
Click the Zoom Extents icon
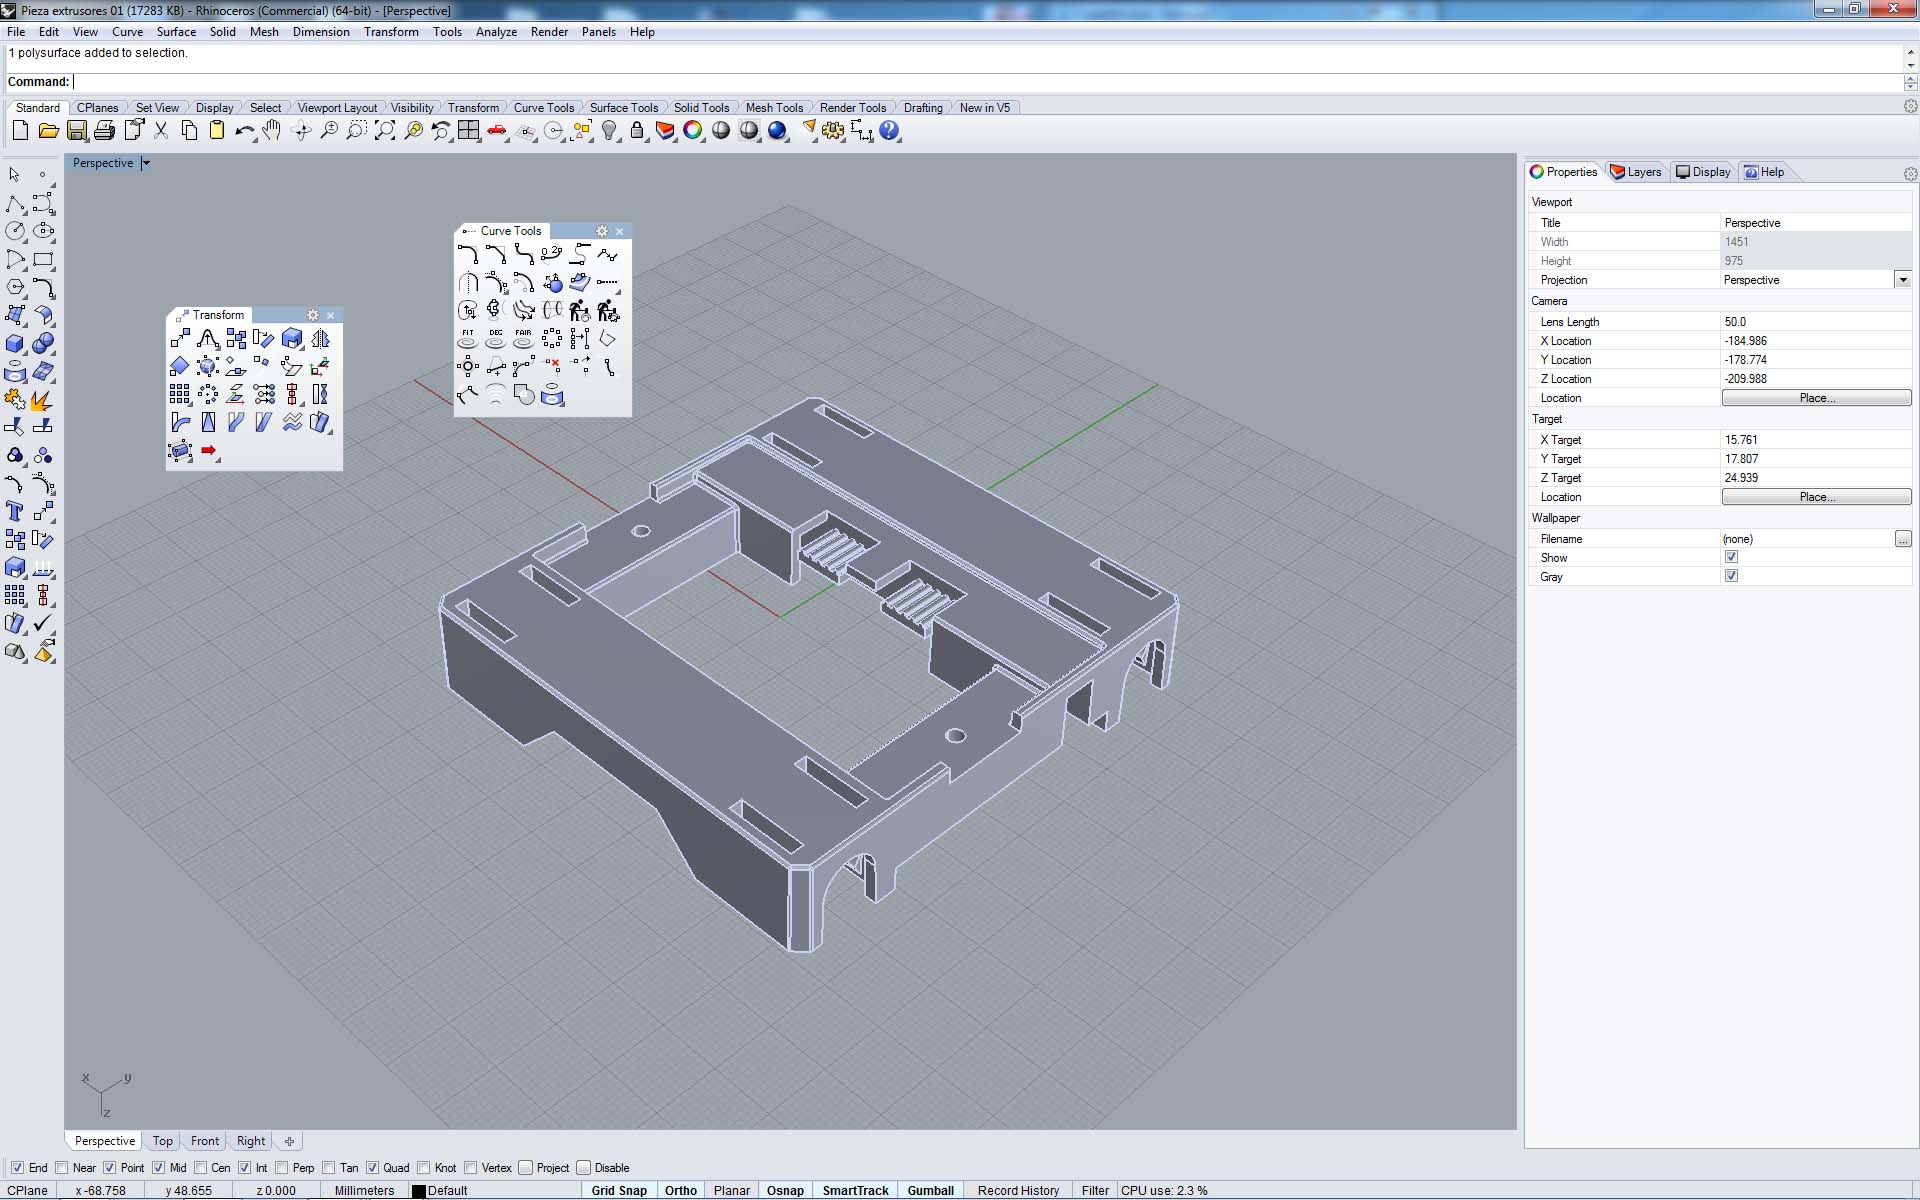point(385,131)
